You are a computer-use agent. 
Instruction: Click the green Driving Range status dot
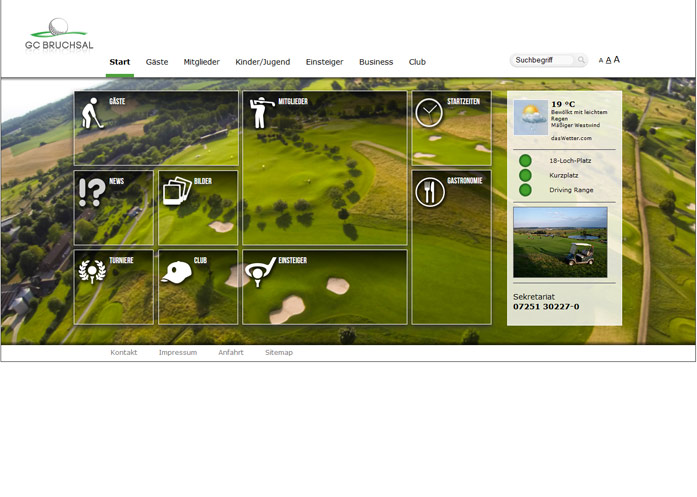click(525, 190)
